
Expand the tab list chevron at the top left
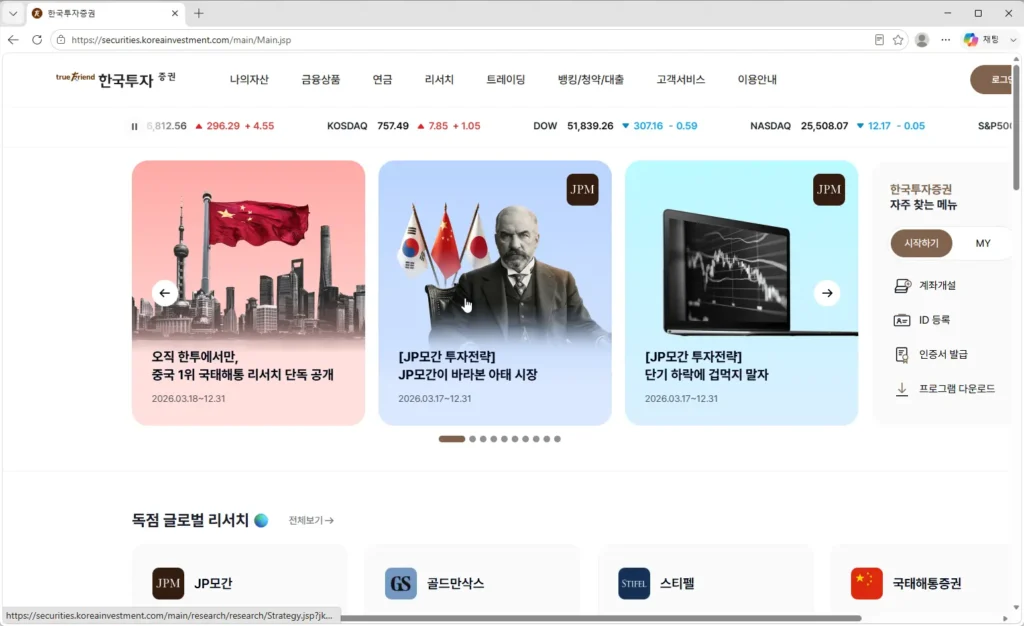coord(12,13)
